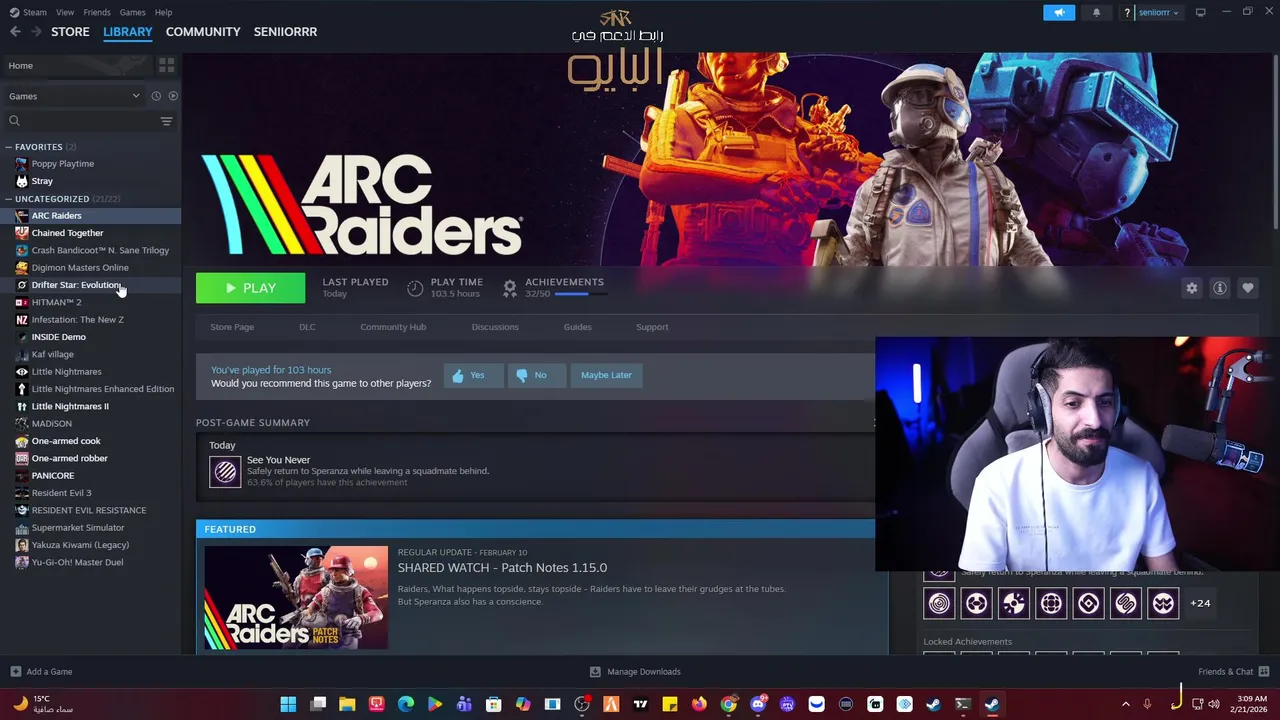The width and height of the screenshot is (1280, 720).
Task: Select Little Nightmares II in the list
Action: coord(70,406)
